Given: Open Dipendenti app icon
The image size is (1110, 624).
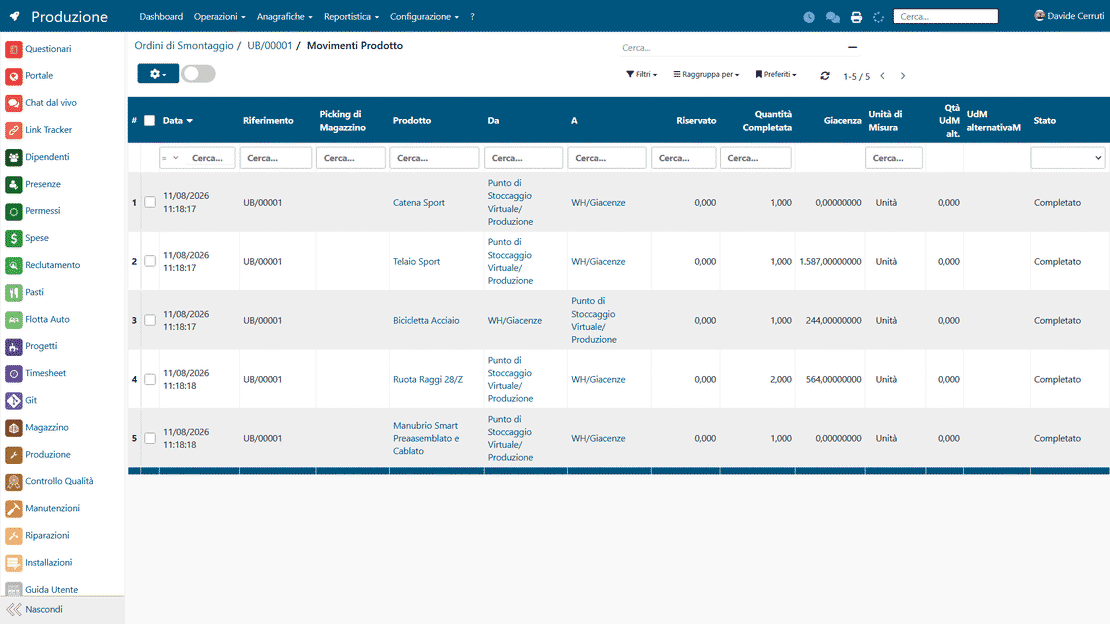Looking at the screenshot, I should 13,157.
